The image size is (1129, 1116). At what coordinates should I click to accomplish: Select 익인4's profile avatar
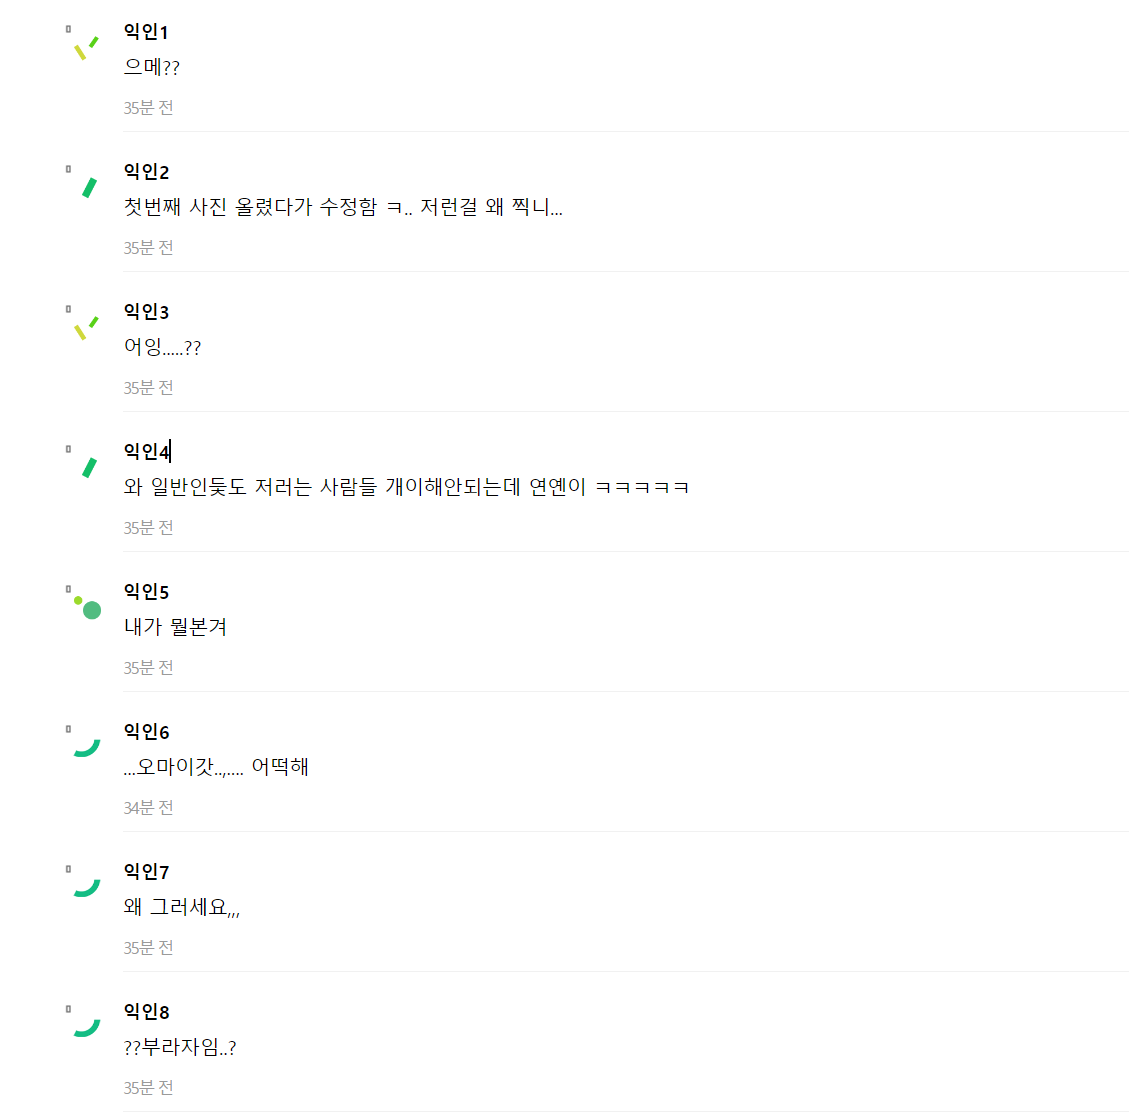[x=88, y=467]
